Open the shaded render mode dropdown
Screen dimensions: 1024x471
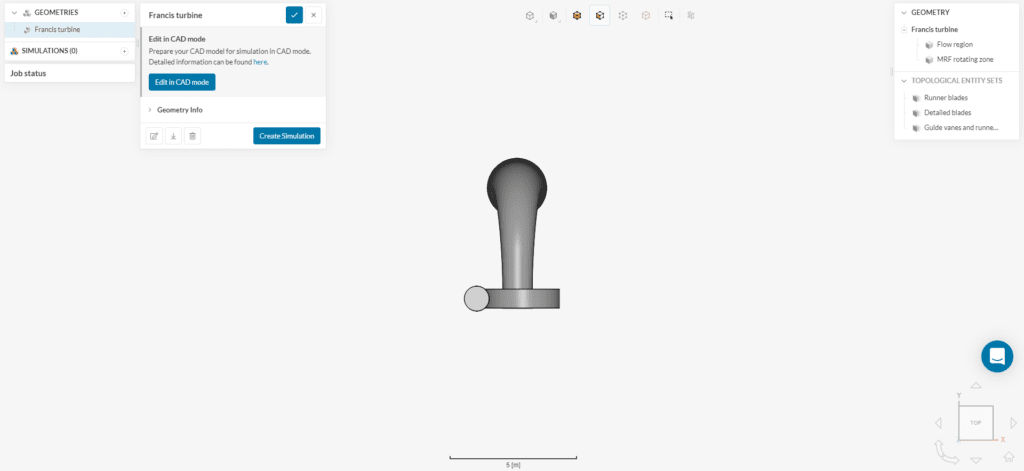(x=554, y=15)
